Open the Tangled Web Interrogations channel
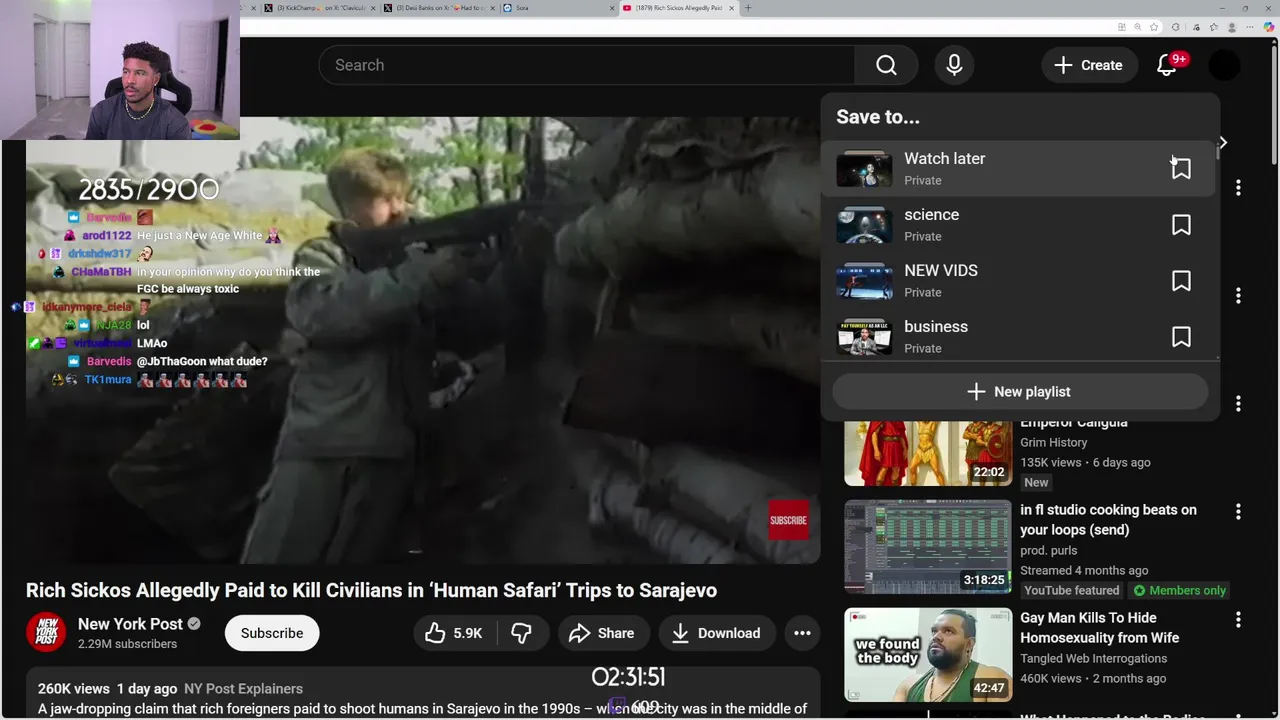Viewport: 1280px width, 720px height. coord(1094,658)
